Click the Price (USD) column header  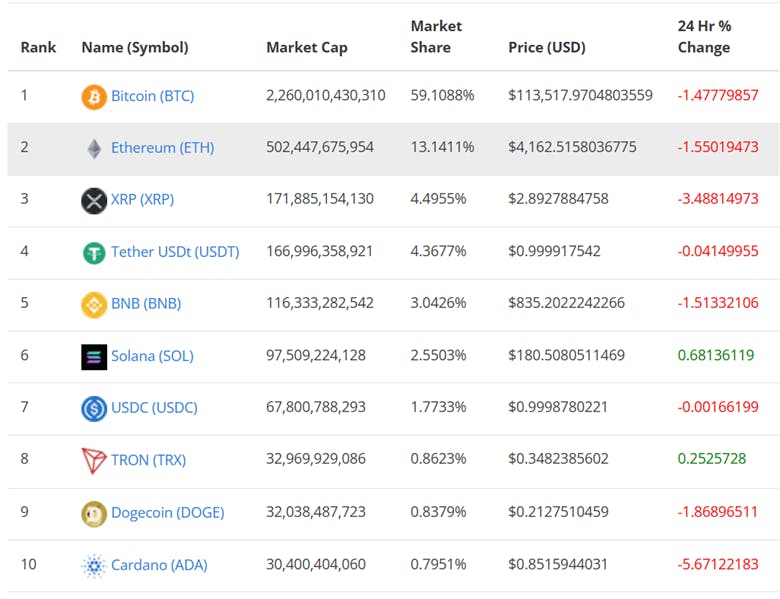coord(547,48)
